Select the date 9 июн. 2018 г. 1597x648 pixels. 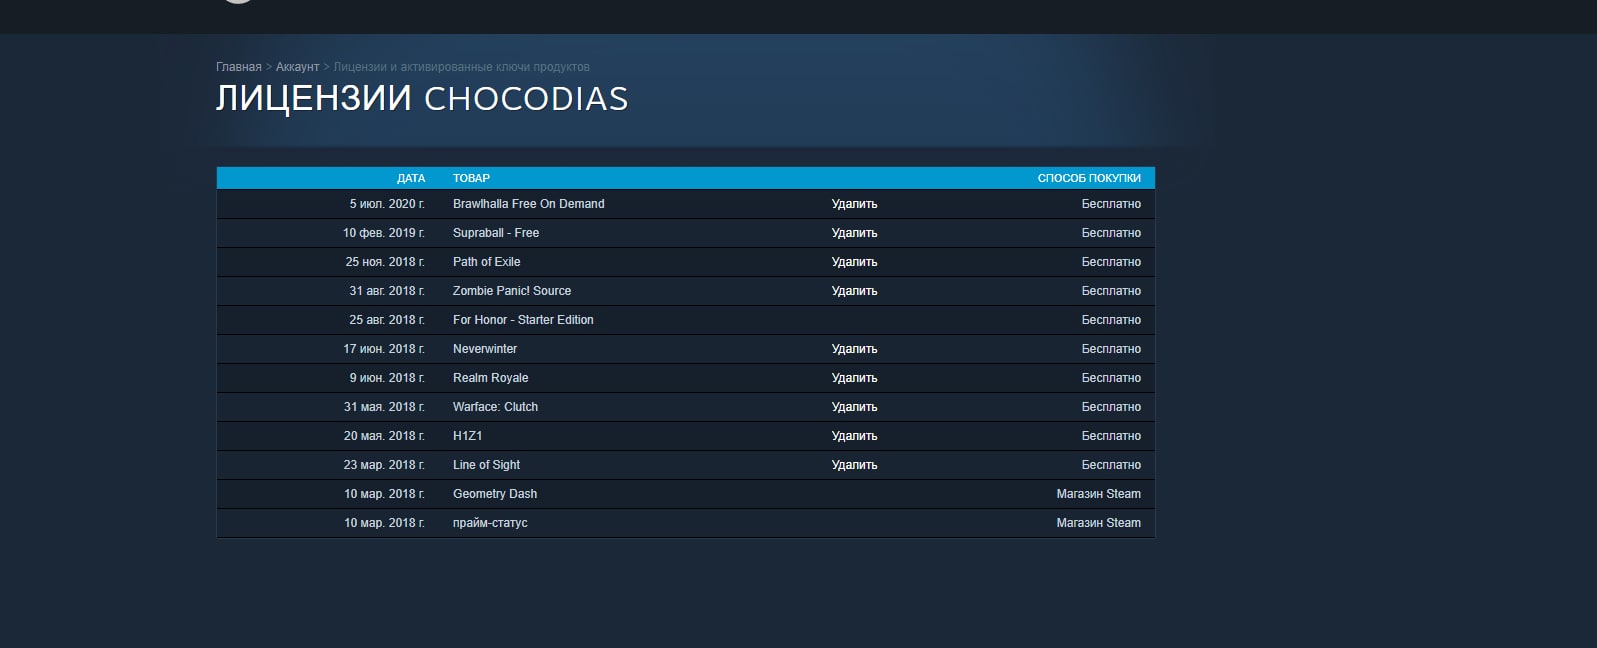(387, 378)
